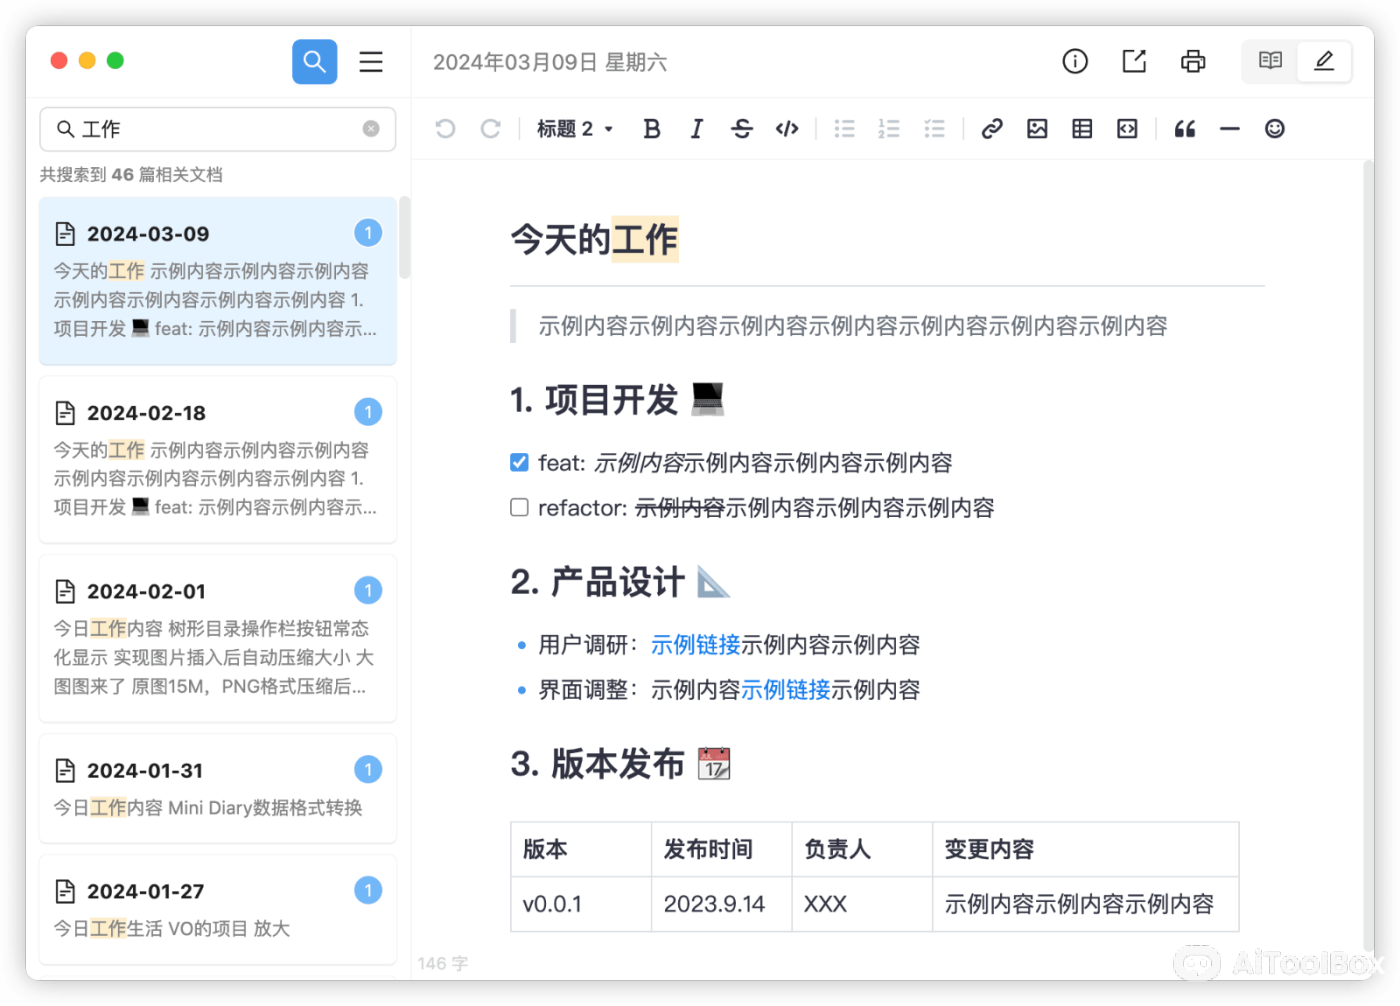This screenshot has height=1006, width=1400.
Task: Select the 2024-01-31 entry in sidebar
Action: 217,788
